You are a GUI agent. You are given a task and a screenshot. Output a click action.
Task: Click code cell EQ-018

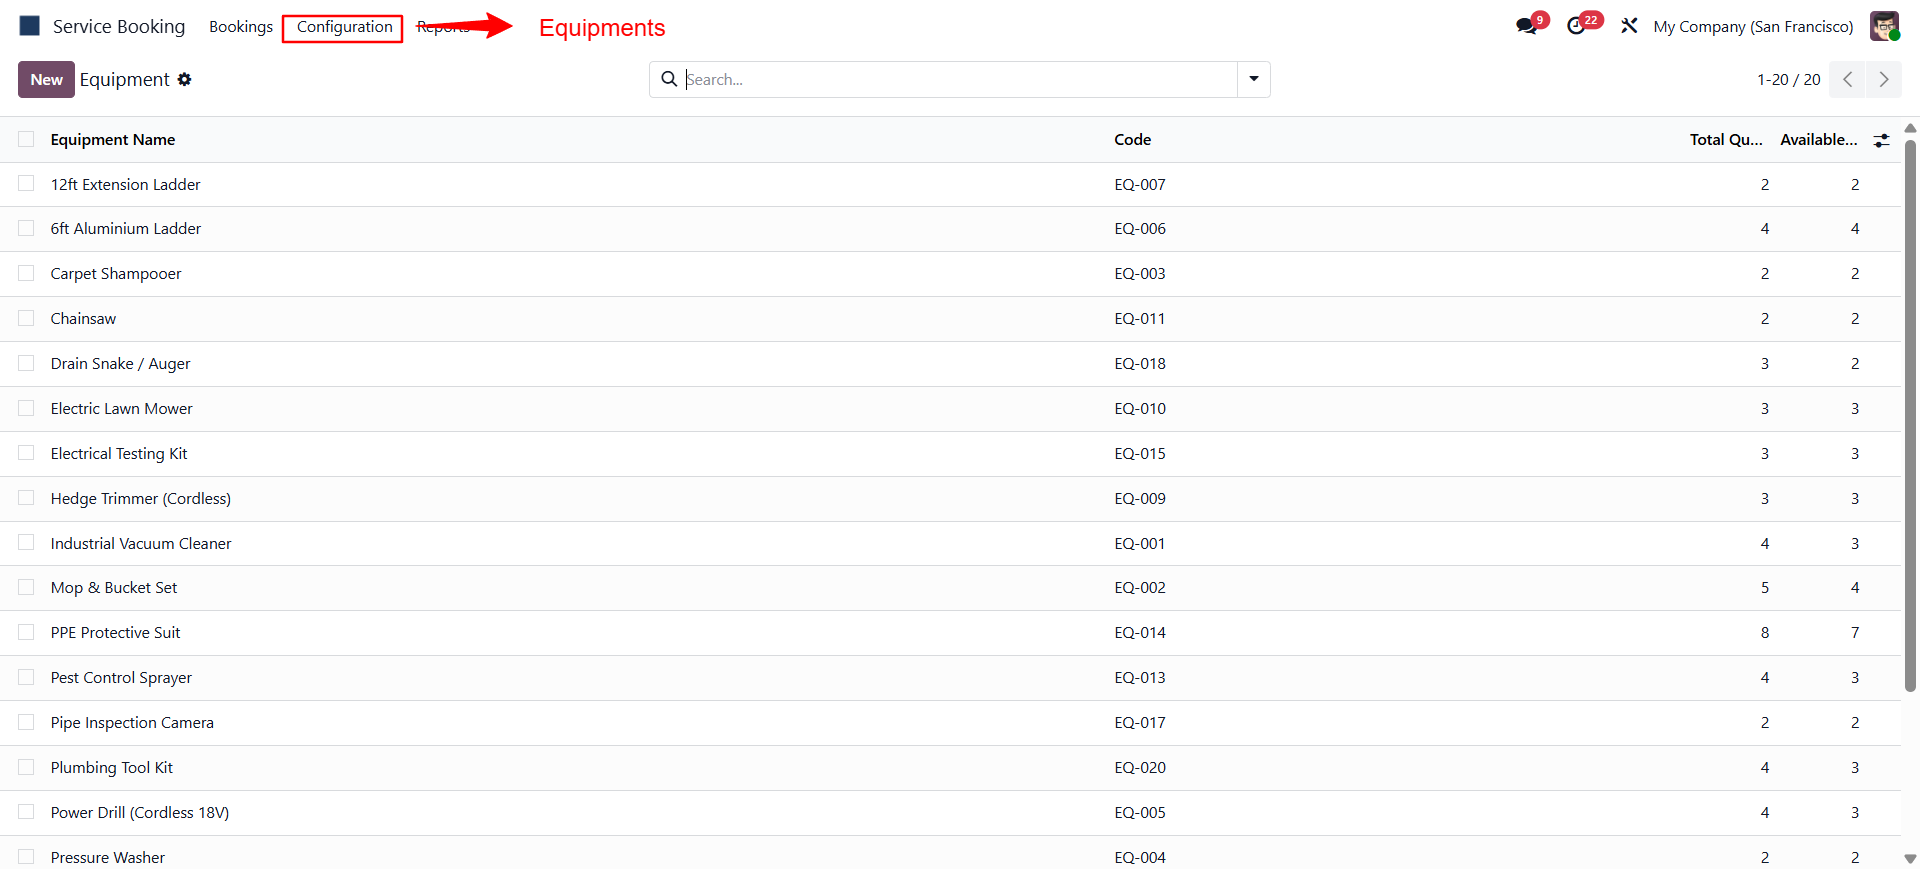[x=1140, y=364]
